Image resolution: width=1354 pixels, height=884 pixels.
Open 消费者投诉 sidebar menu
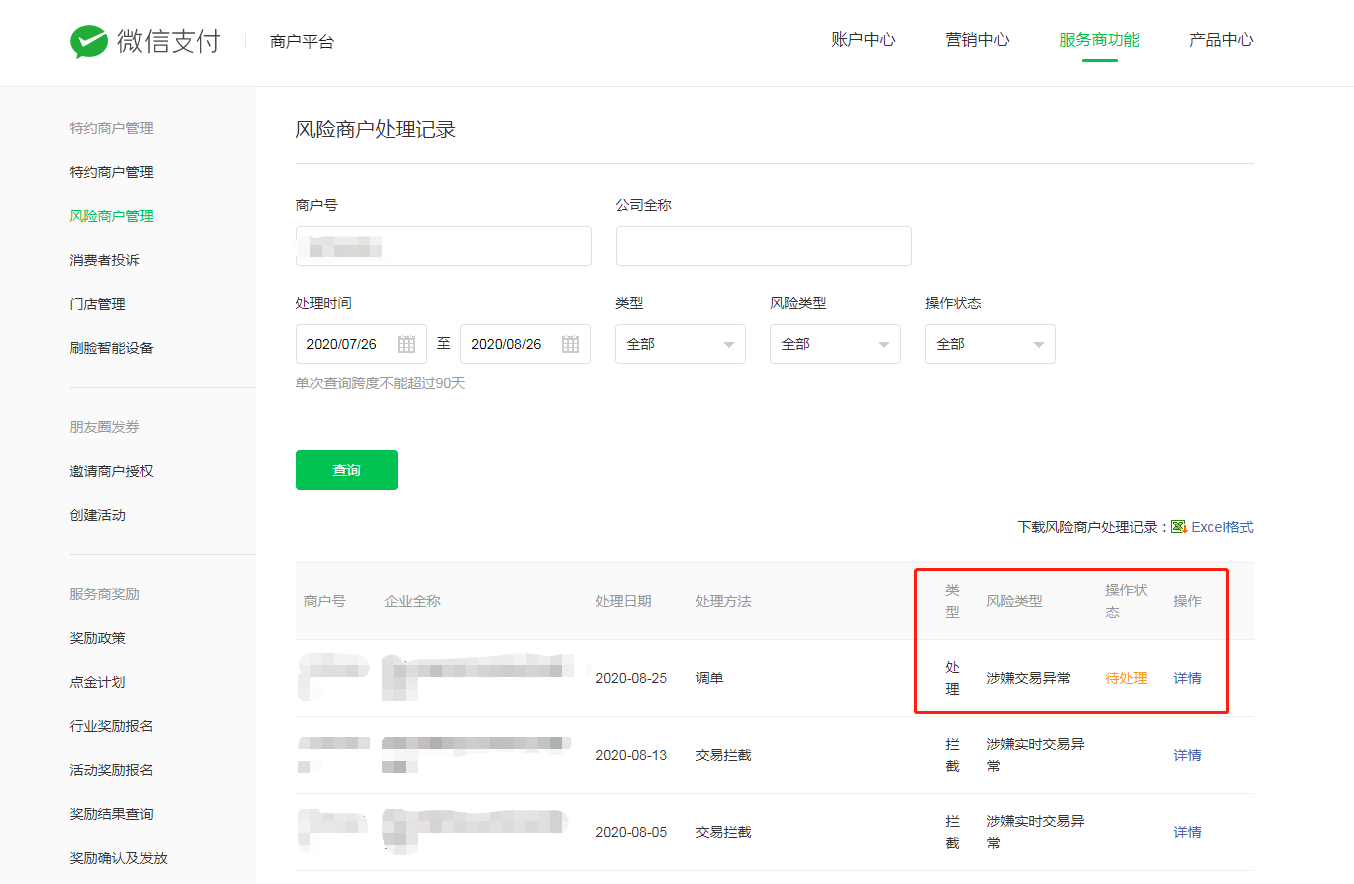point(104,260)
